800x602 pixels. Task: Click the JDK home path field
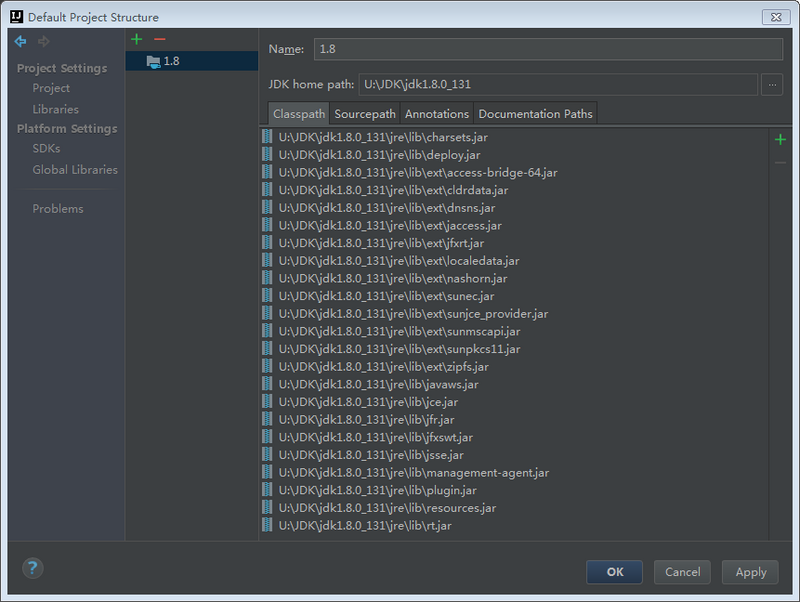pyautogui.click(x=558, y=85)
